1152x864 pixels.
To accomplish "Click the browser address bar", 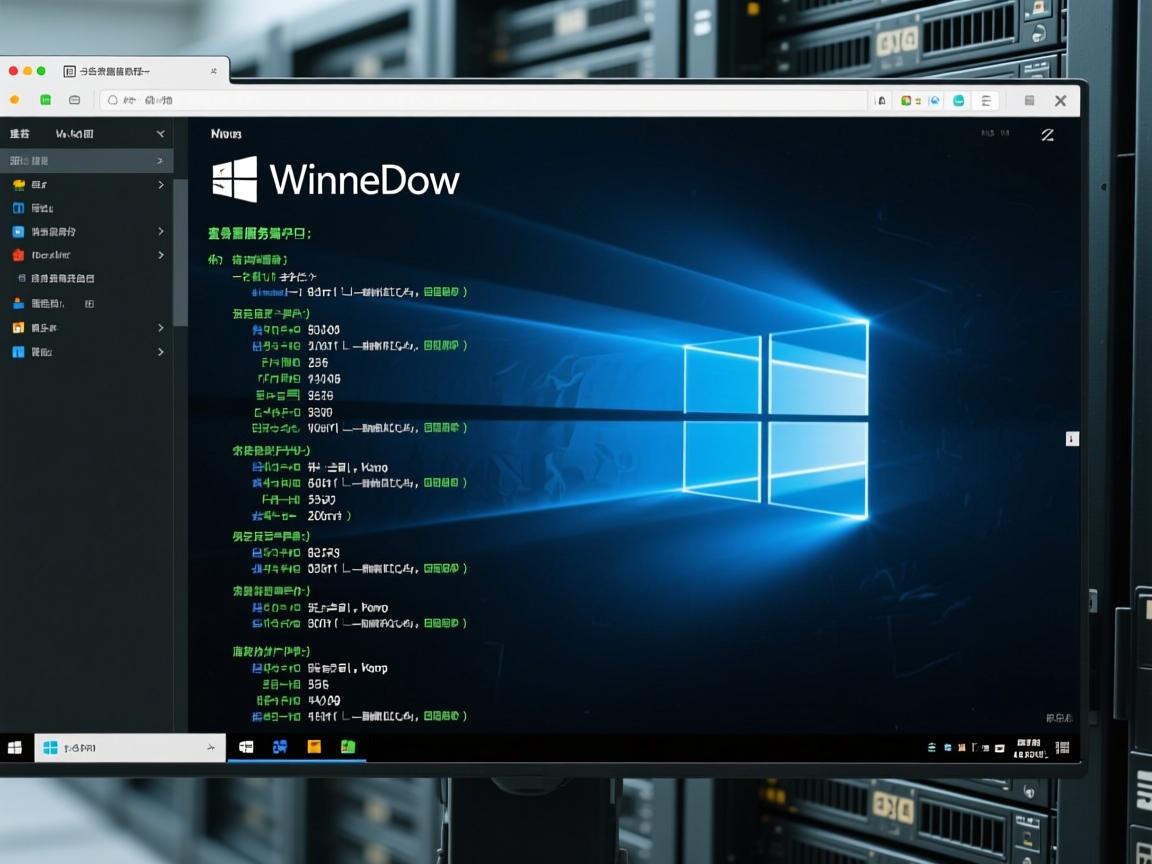I will pyautogui.click(x=480, y=100).
